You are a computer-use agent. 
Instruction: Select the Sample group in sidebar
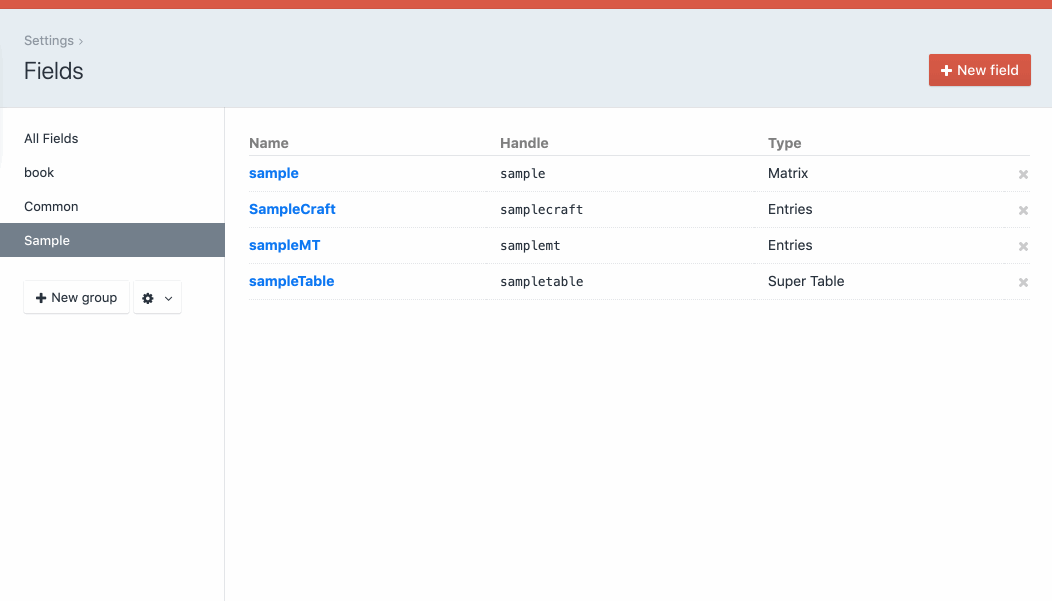[46, 240]
